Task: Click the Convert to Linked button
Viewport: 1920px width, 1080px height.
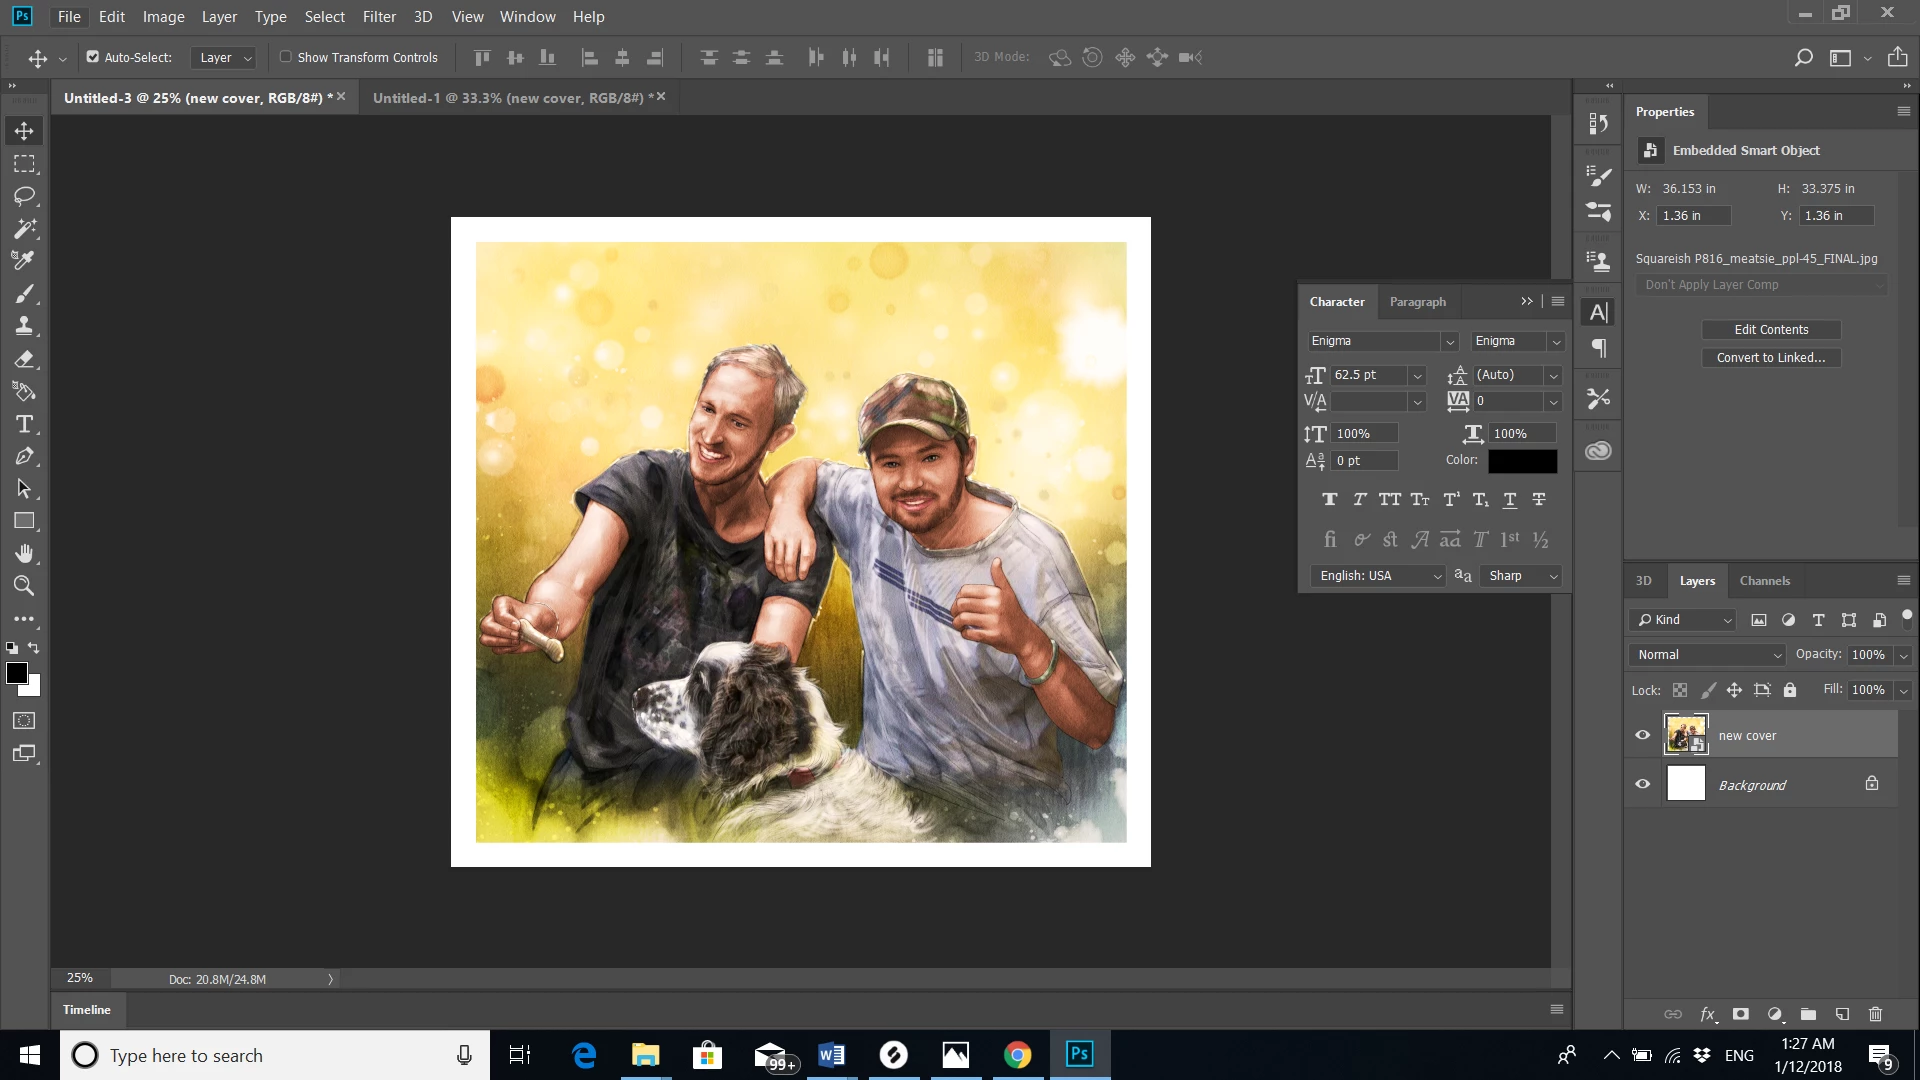Action: 1770,357
